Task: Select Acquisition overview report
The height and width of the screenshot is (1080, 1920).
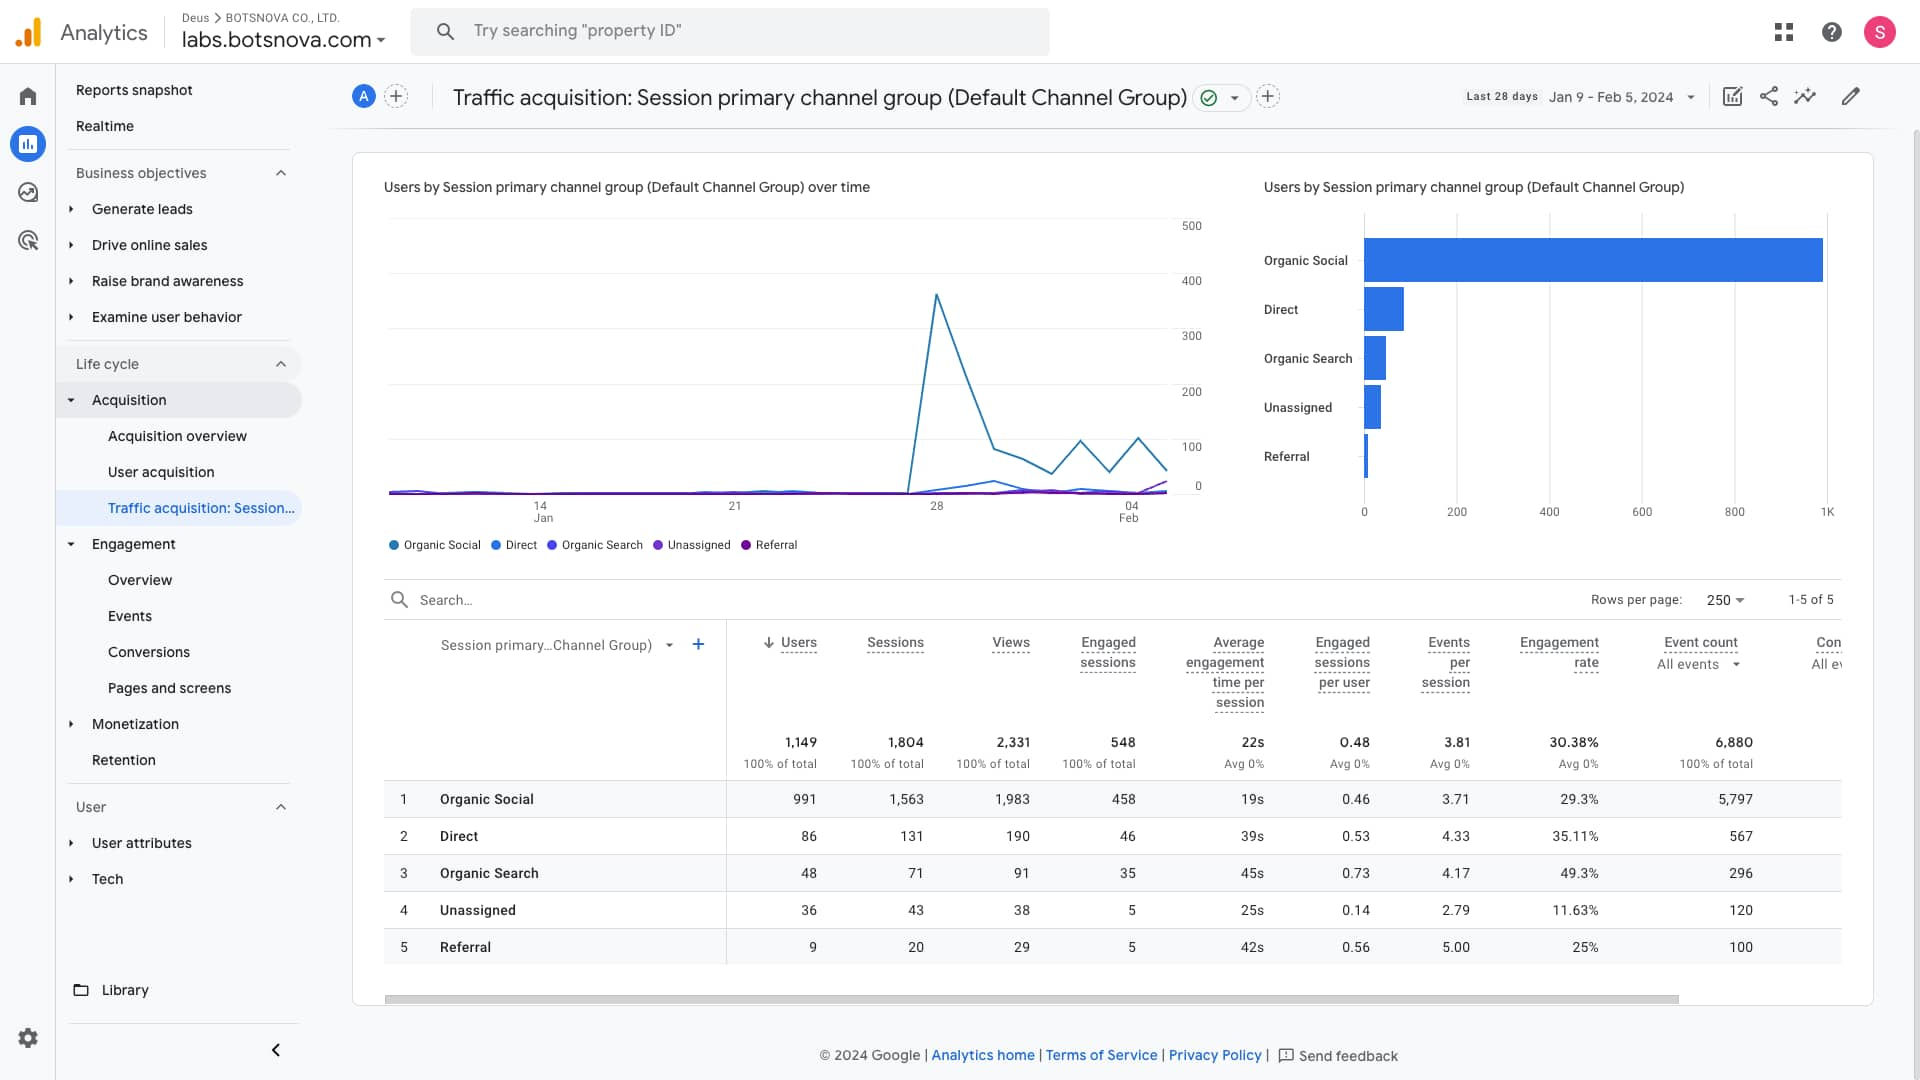Action: tap(177, 435)
